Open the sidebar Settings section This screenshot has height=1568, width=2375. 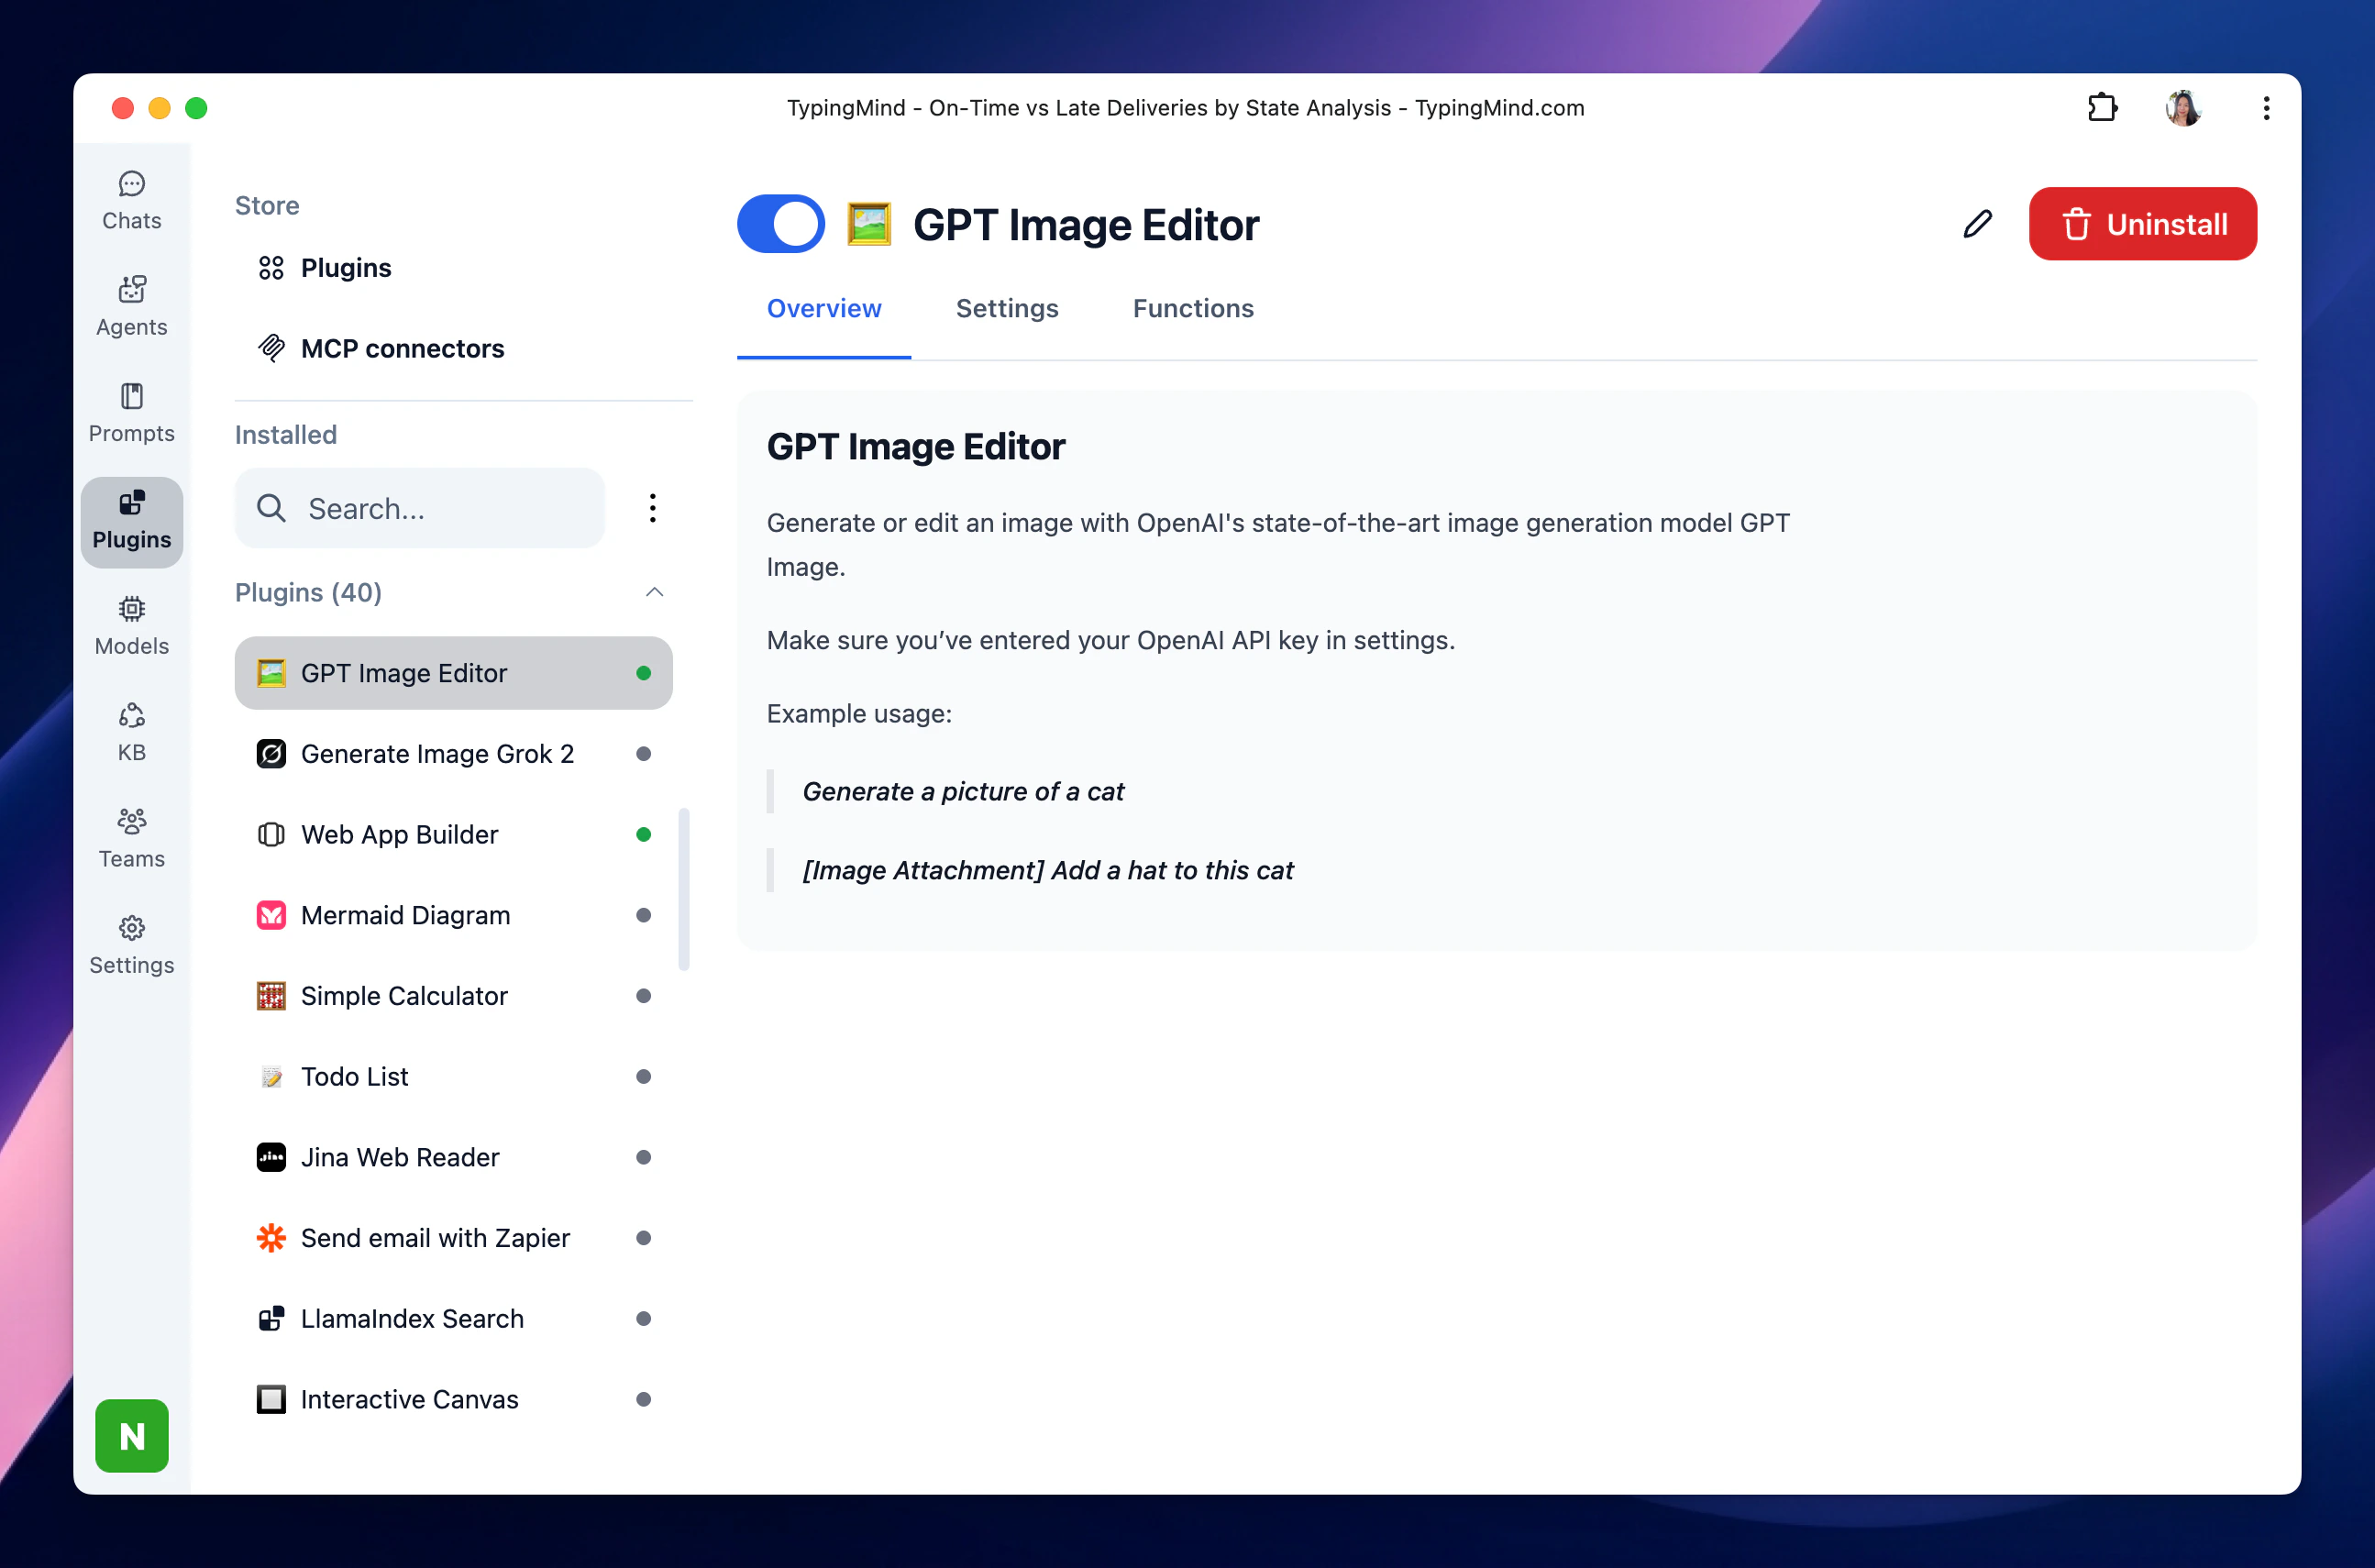pyautogui.click(x=132, y=945)
